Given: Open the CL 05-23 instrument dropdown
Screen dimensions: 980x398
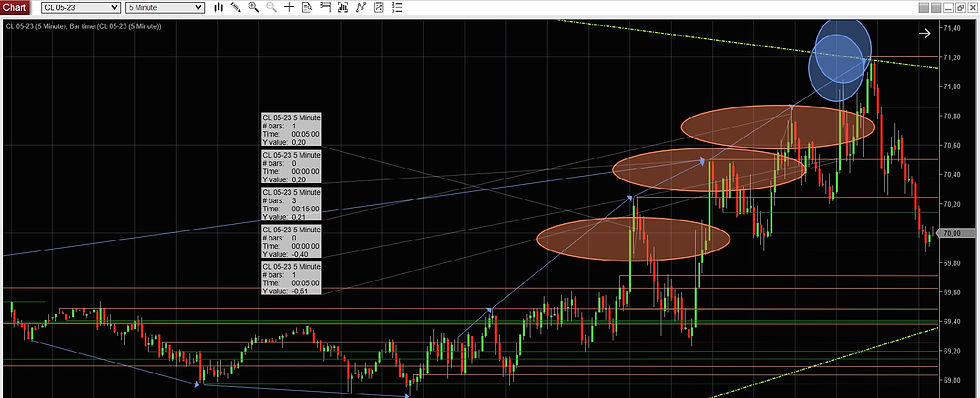Looking at the screenshot, I should click(81, 7).
